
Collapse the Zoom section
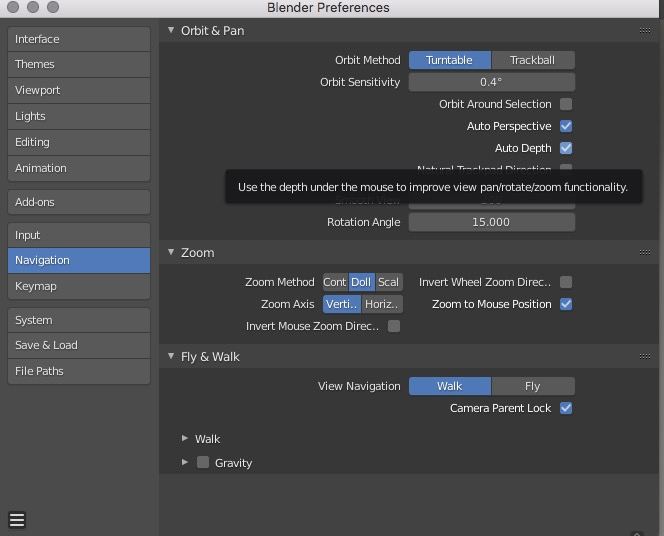click(171, 252)
